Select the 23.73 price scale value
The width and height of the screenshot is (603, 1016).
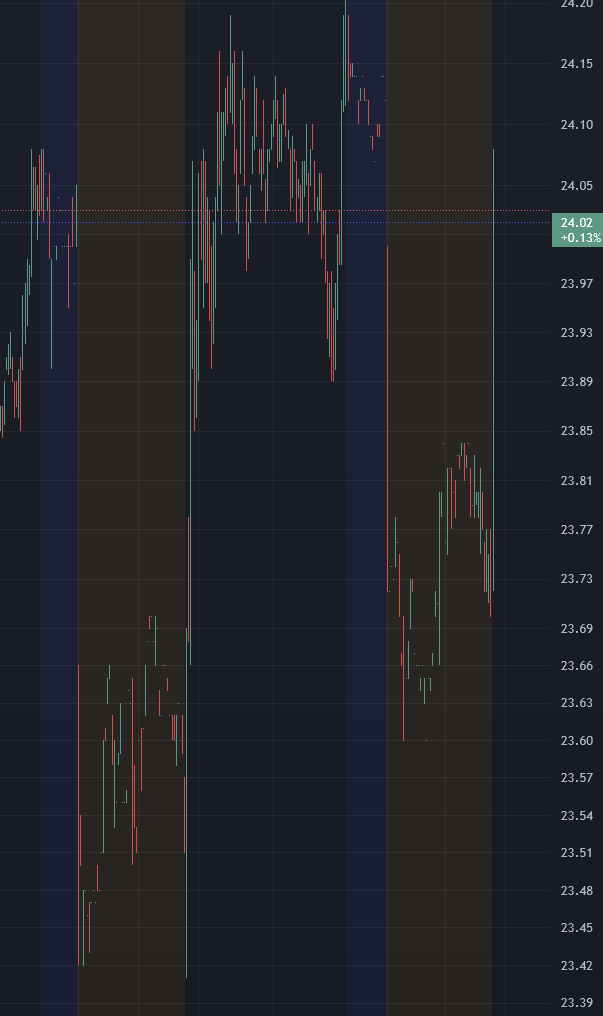pos(576,579)
